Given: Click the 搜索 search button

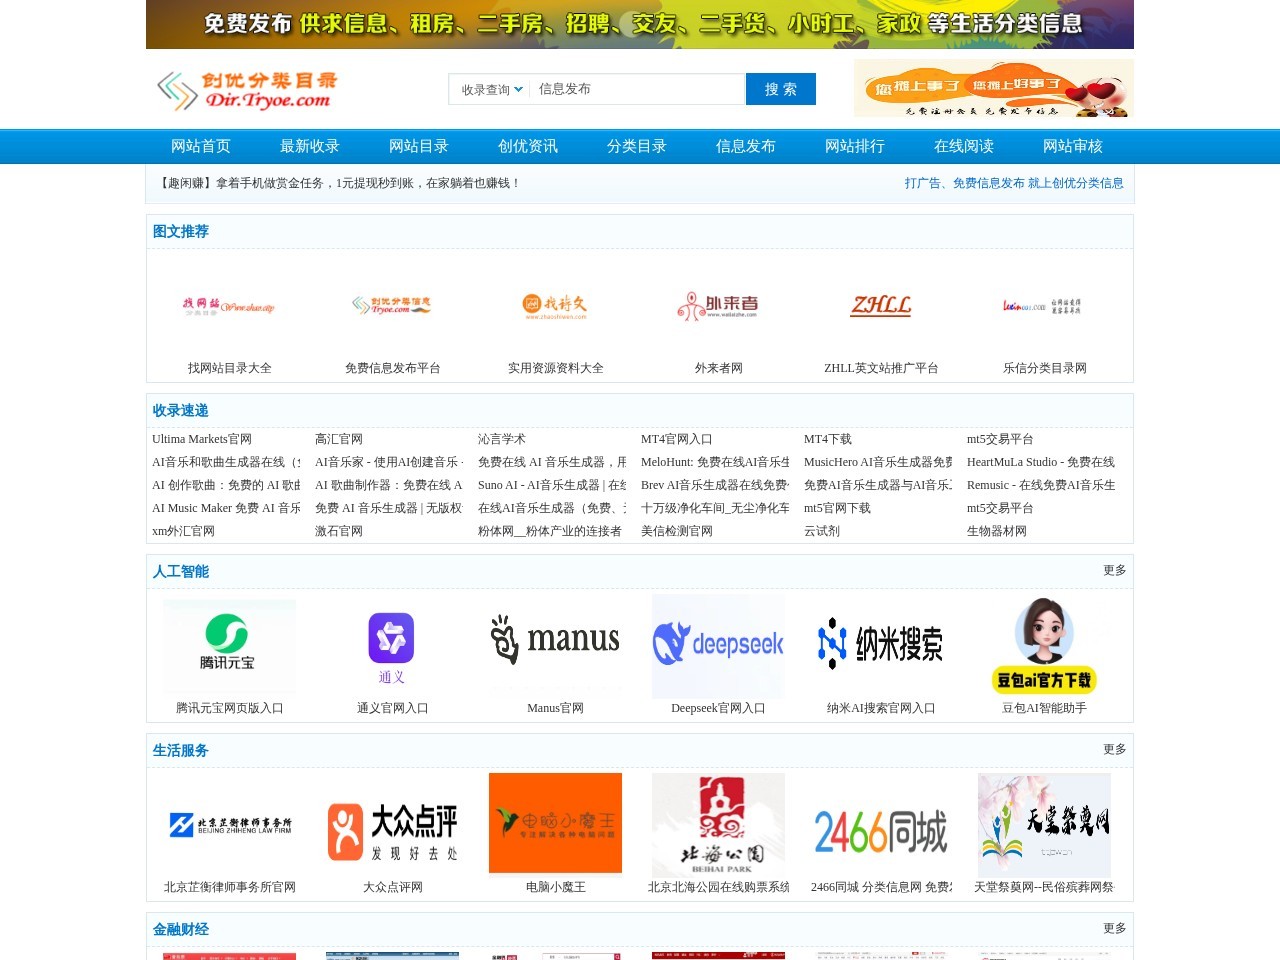Looking at the screenshot, I should 781,89.
